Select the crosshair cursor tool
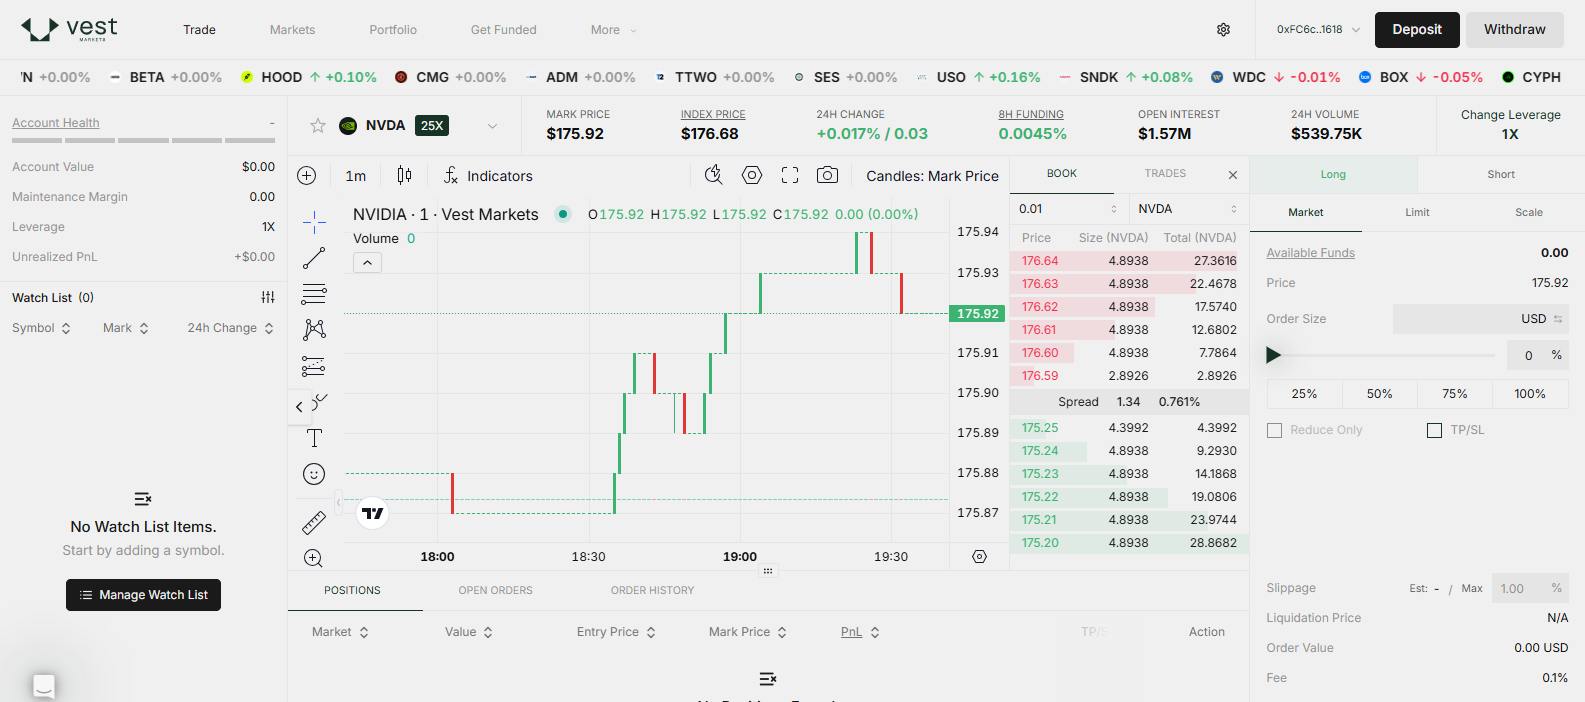The width and height of the screenshot is (1585, 702). pos(314,221)
